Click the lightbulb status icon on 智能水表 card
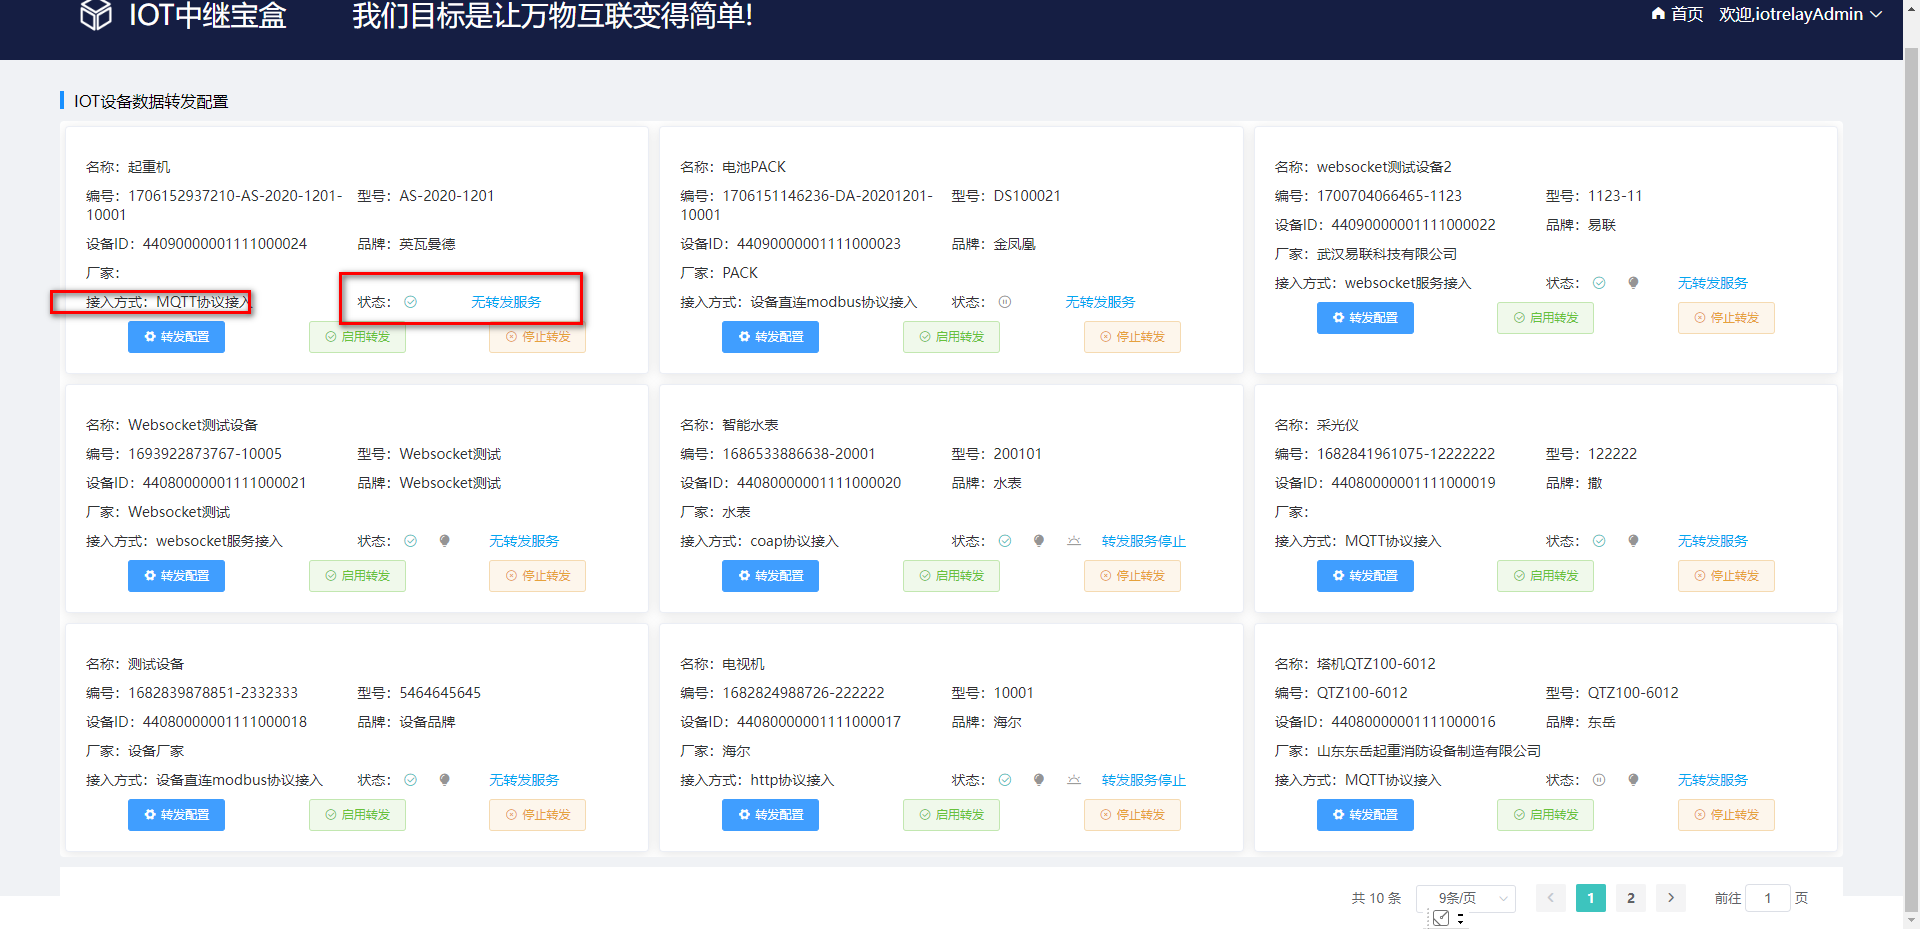The height and width of the screenshot is (929, 1920). (x=1039, y=541)
